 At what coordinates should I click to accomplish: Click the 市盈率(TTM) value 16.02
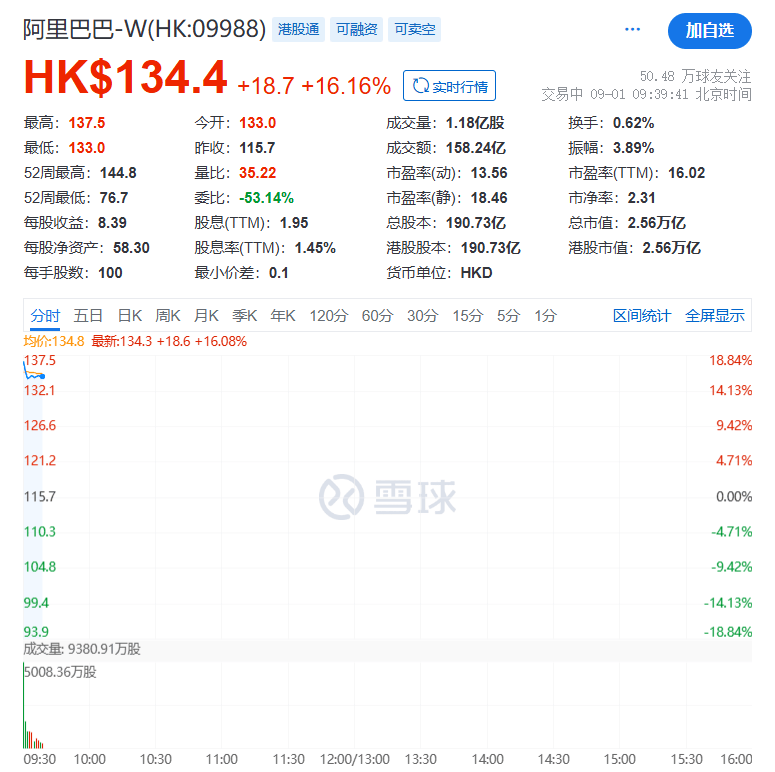click(x=687, y=172)
